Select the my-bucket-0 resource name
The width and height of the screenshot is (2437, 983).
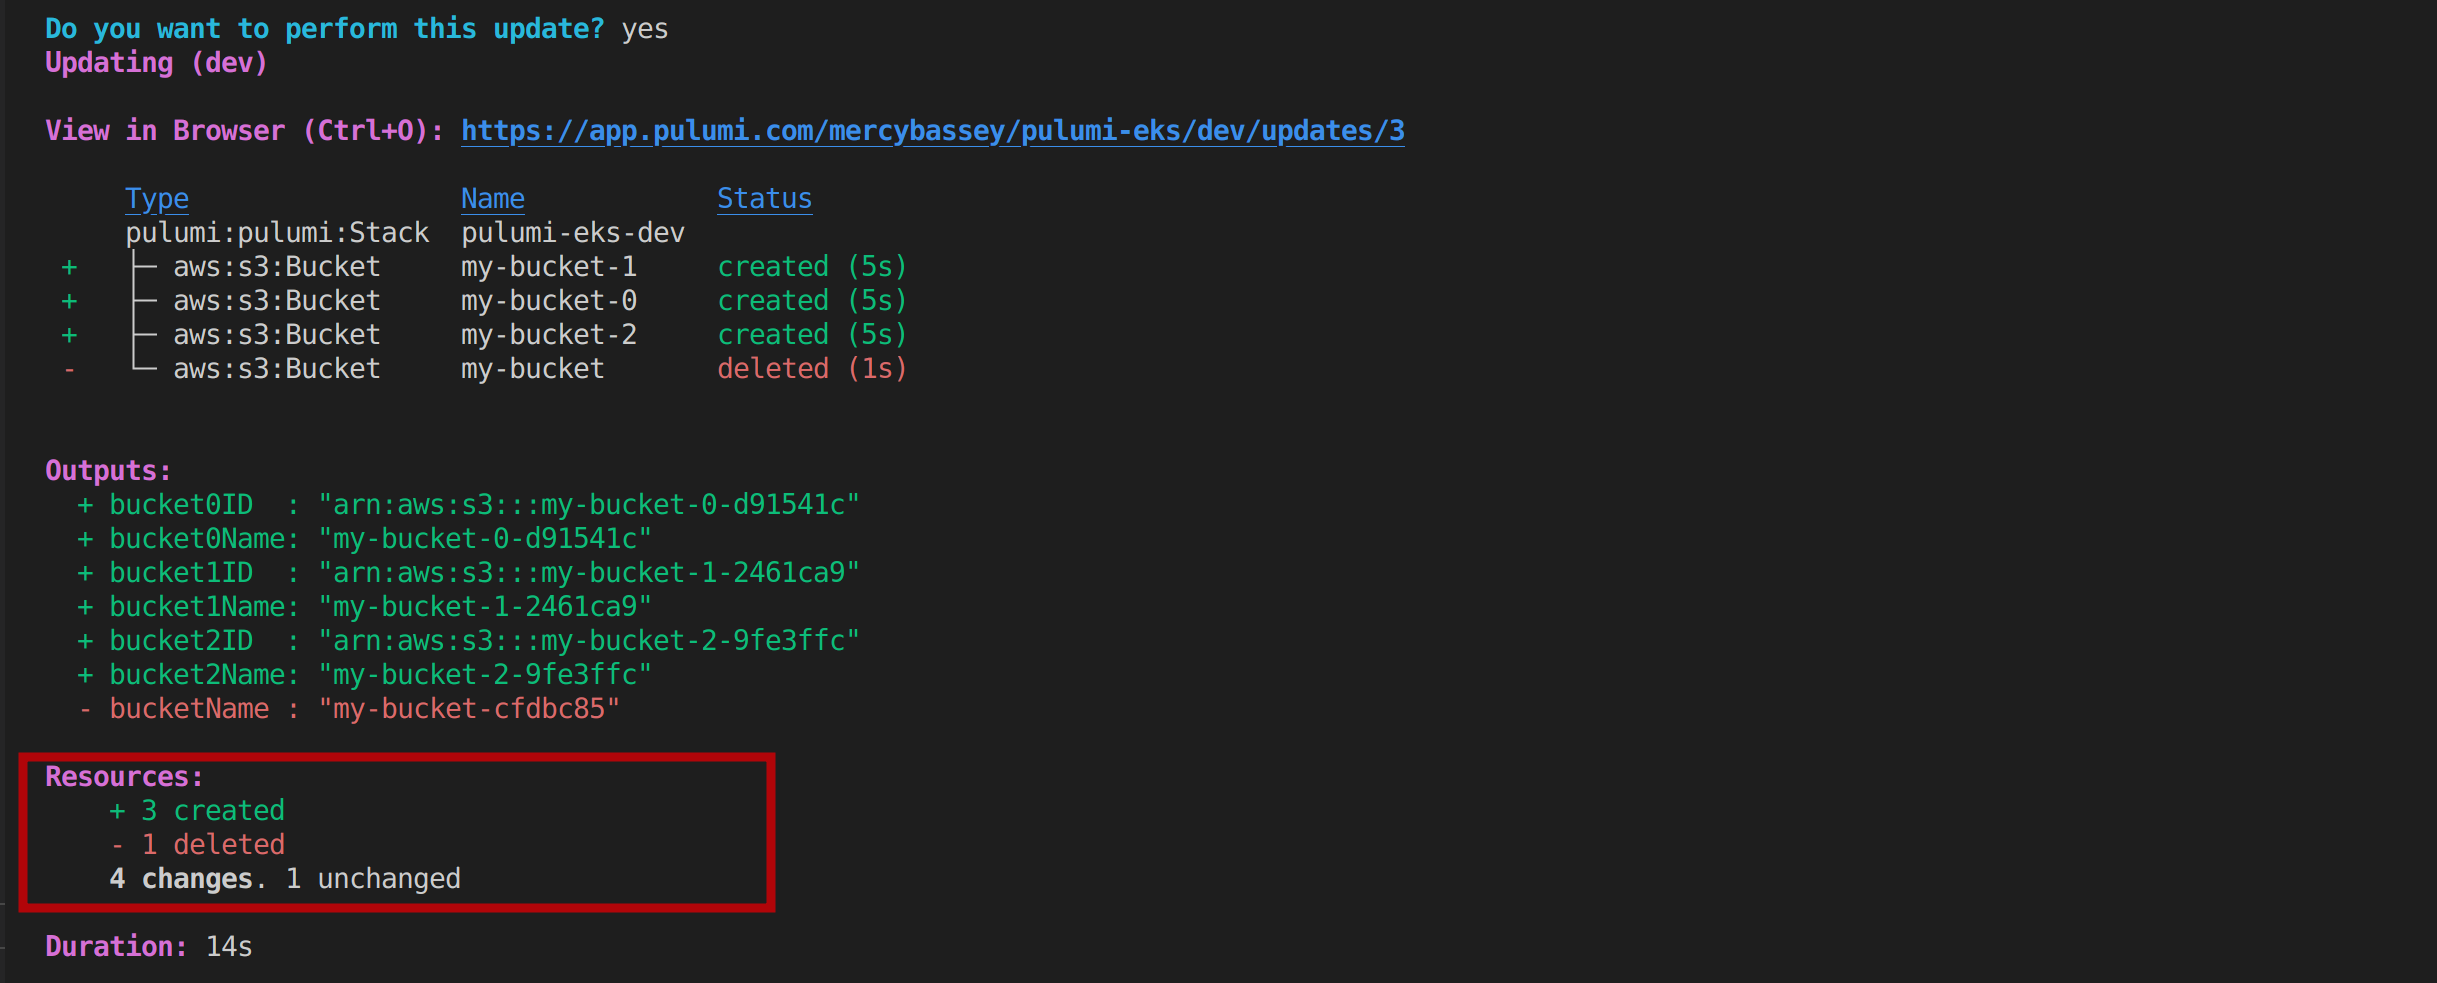pyautogui.click(x=548, y=301)
